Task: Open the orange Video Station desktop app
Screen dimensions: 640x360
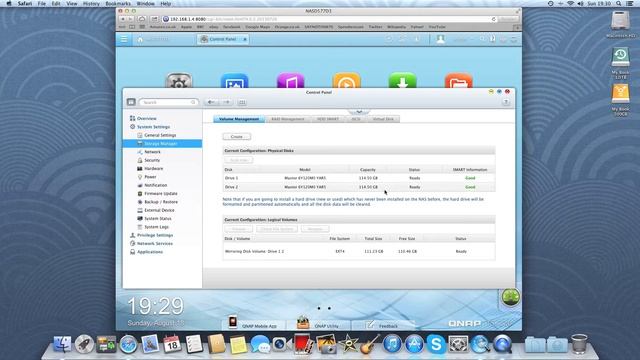Action: click(347, 80)
